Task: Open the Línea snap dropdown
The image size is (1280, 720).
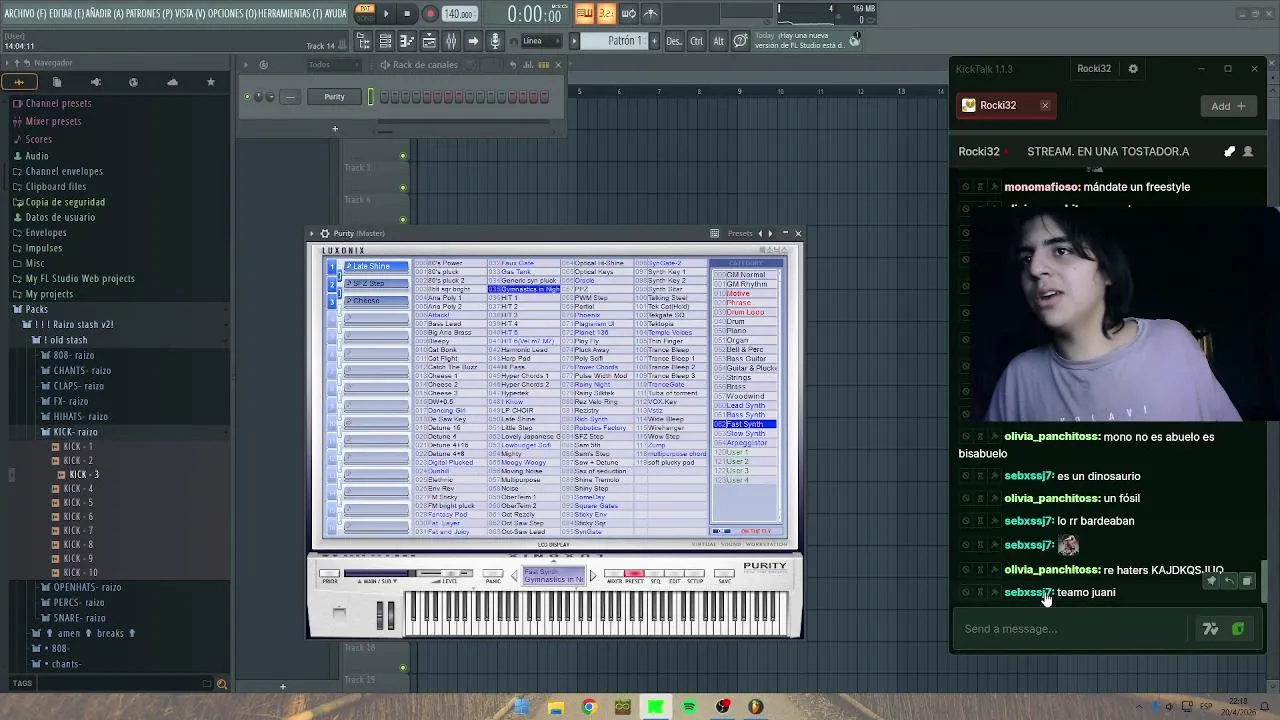Action: click(x=540, y=41)
